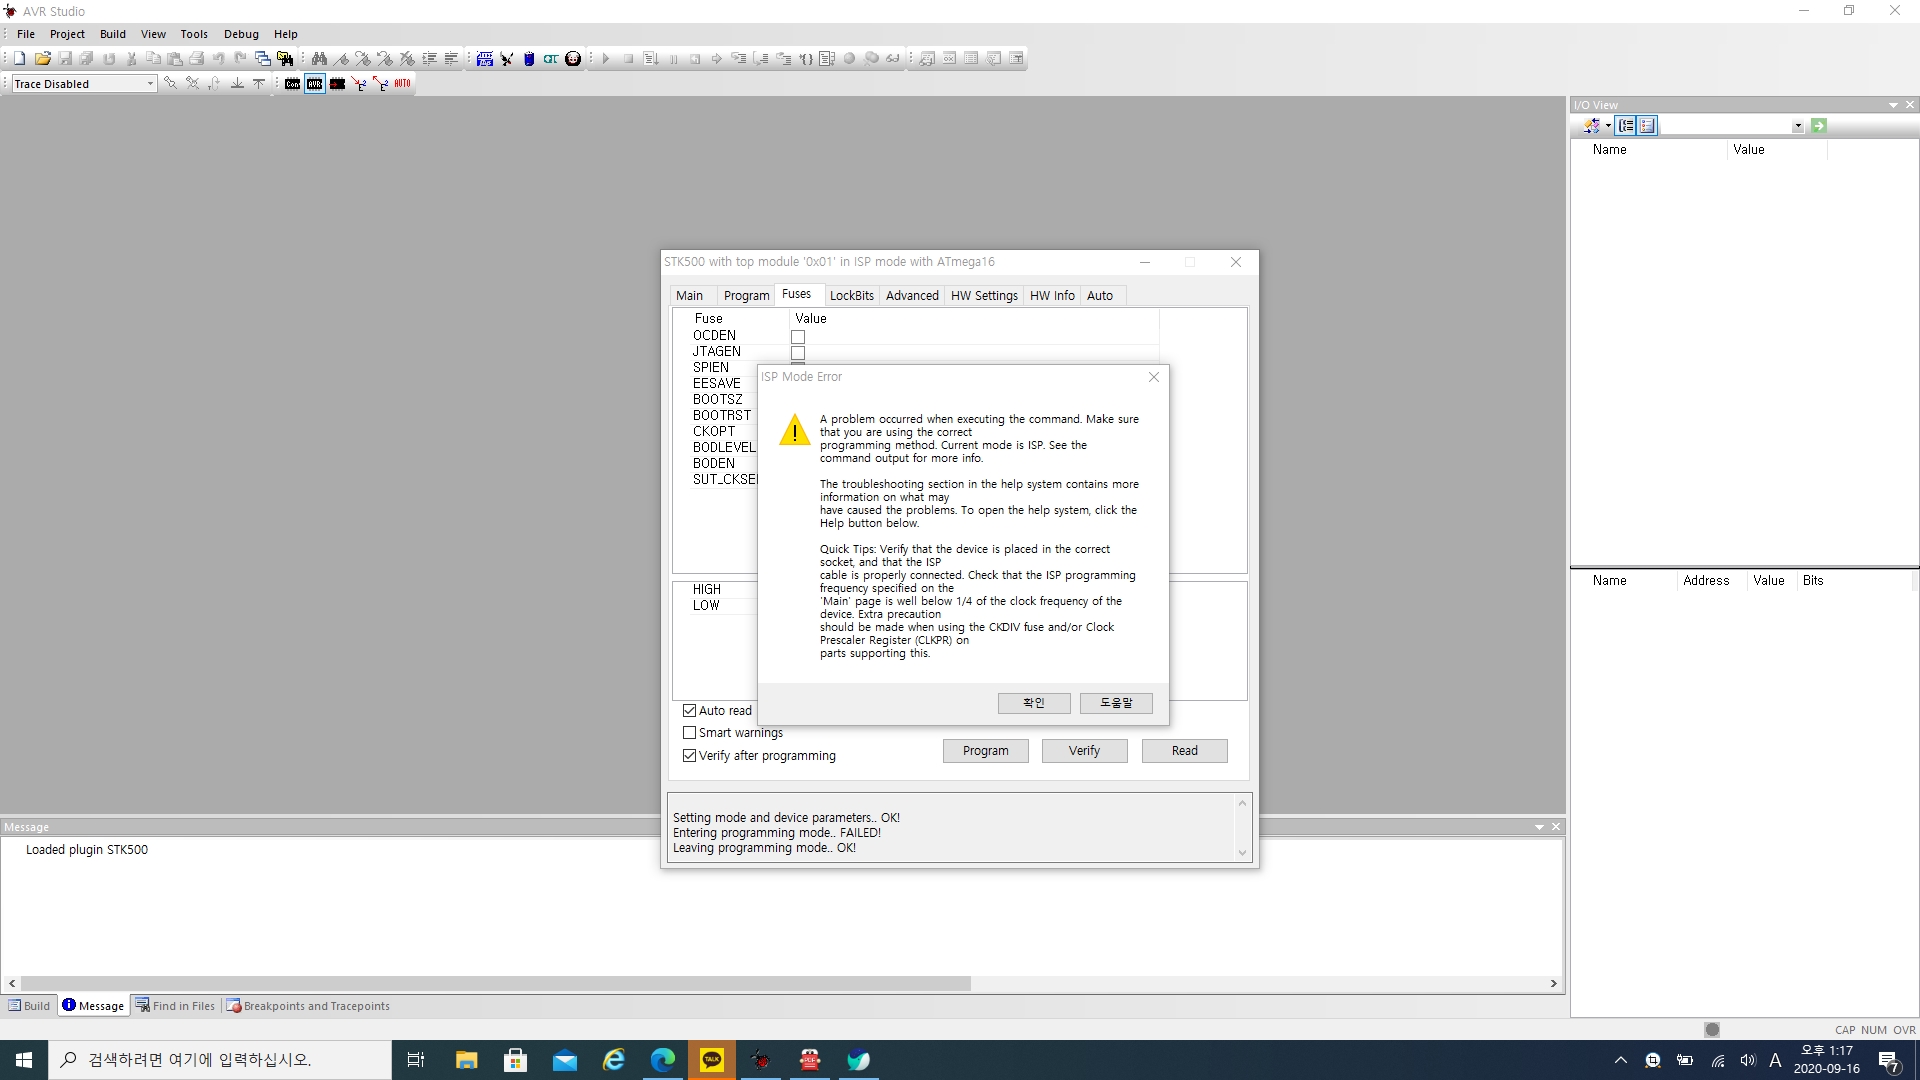Click the Open File folder icon

42,59
